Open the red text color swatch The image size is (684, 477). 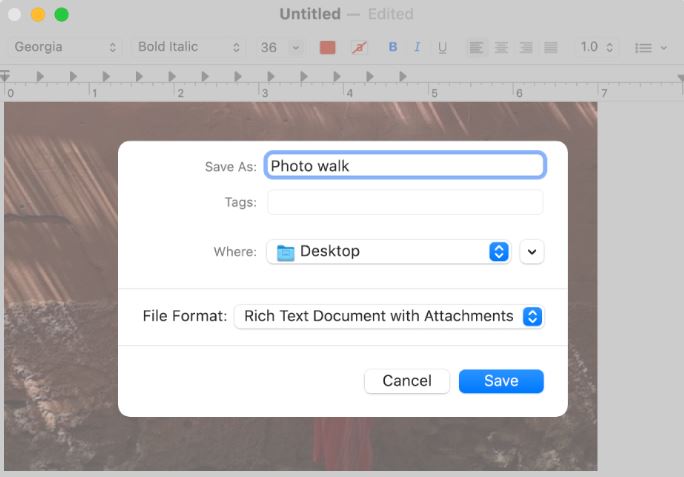pos(328,47)
